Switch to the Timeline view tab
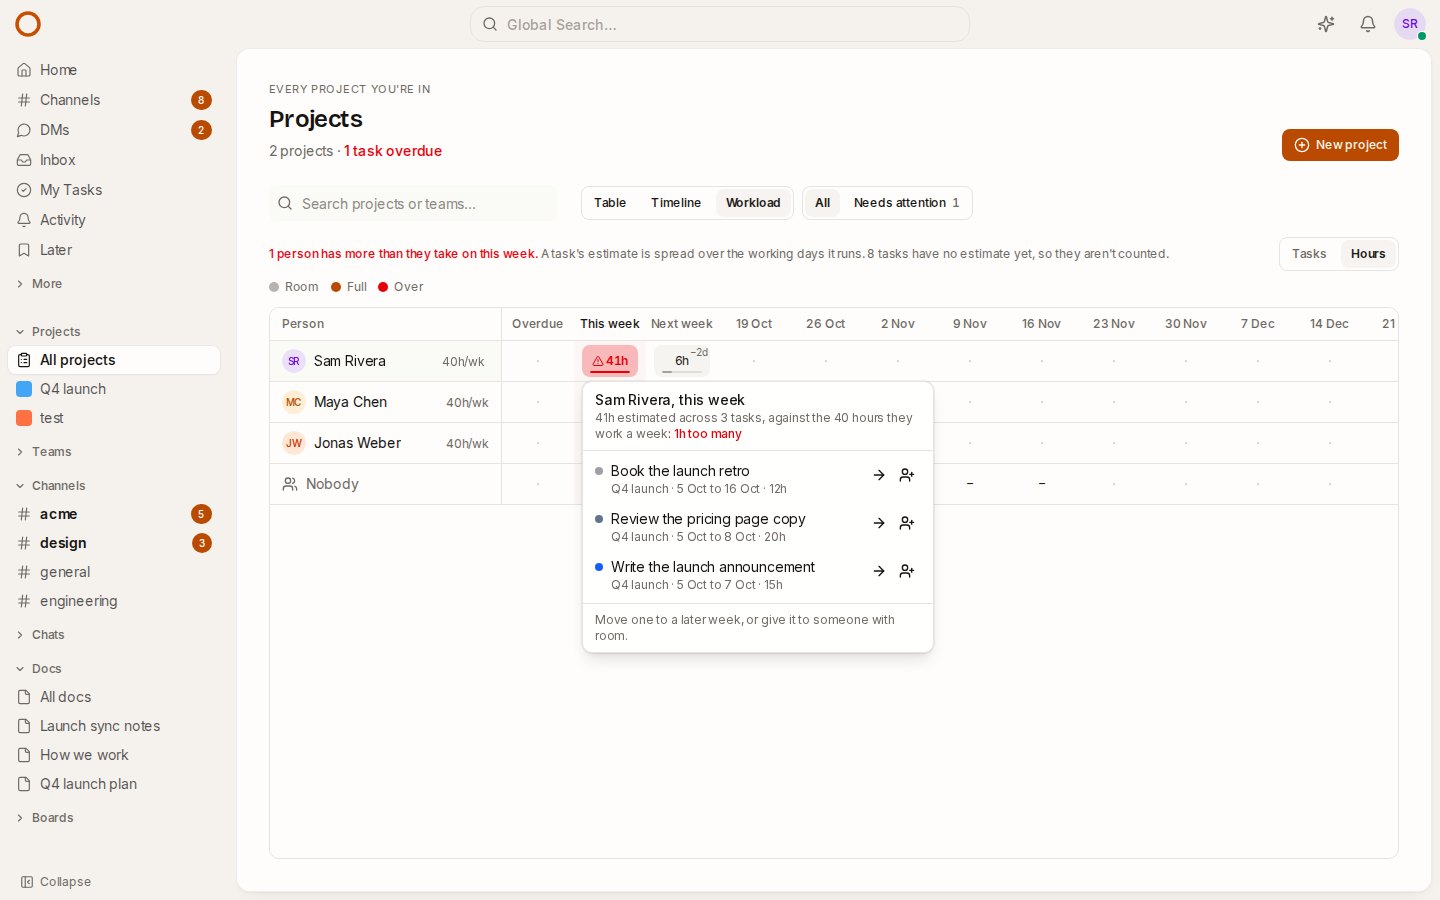 click(x=676, y=203)
